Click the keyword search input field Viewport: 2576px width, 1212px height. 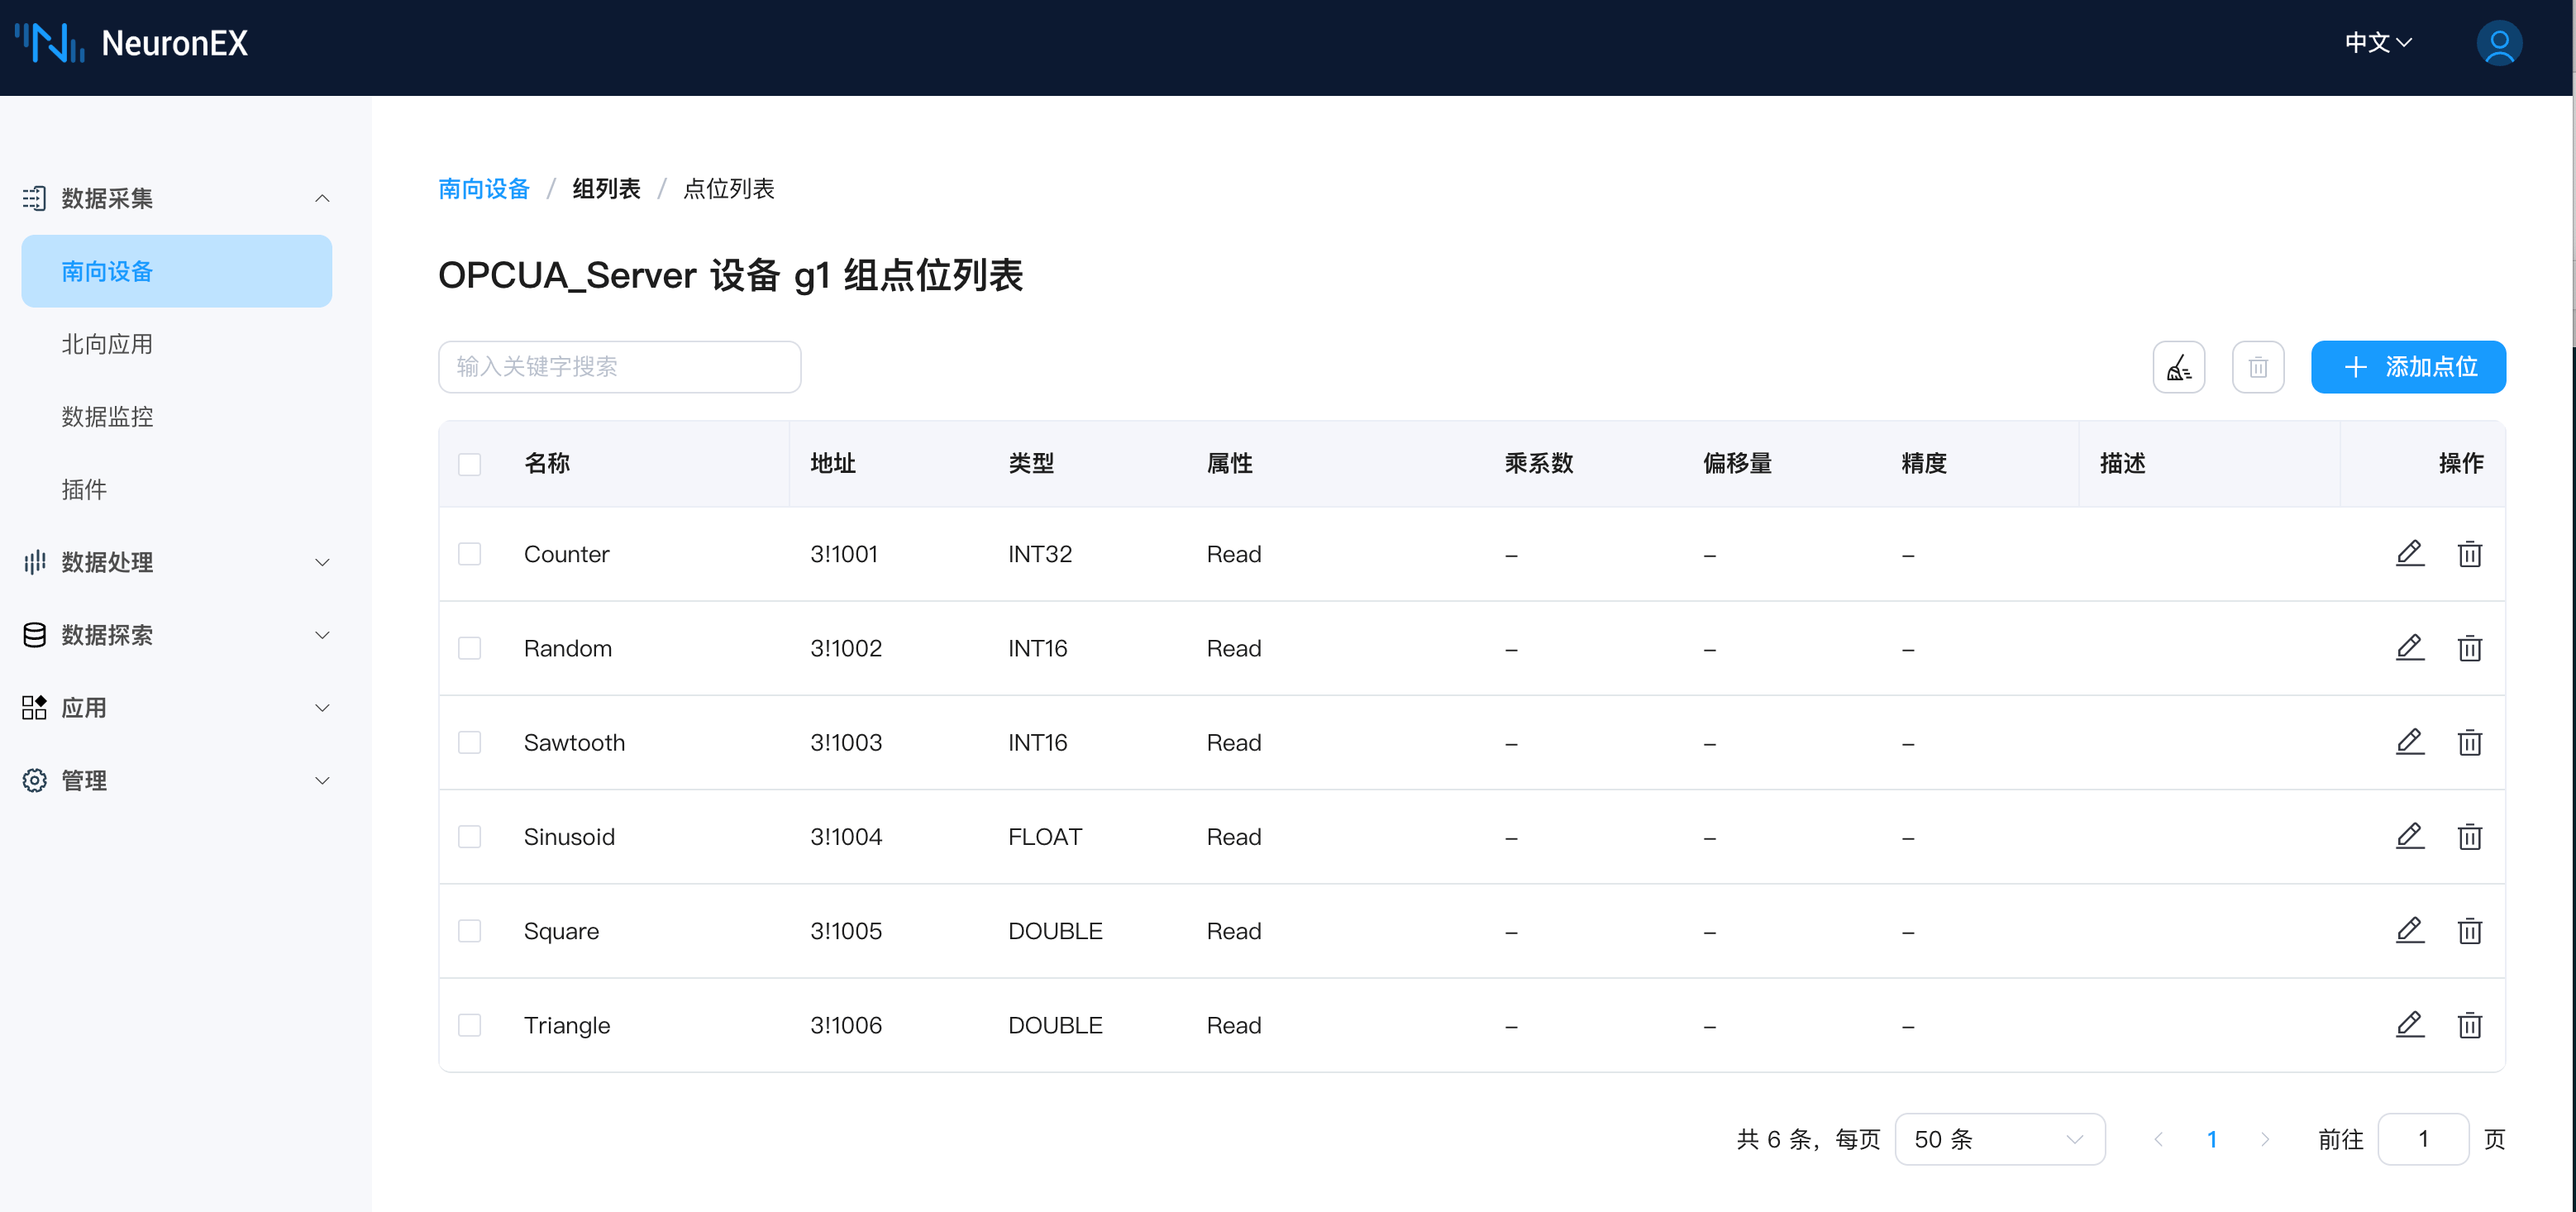(619, 367)
